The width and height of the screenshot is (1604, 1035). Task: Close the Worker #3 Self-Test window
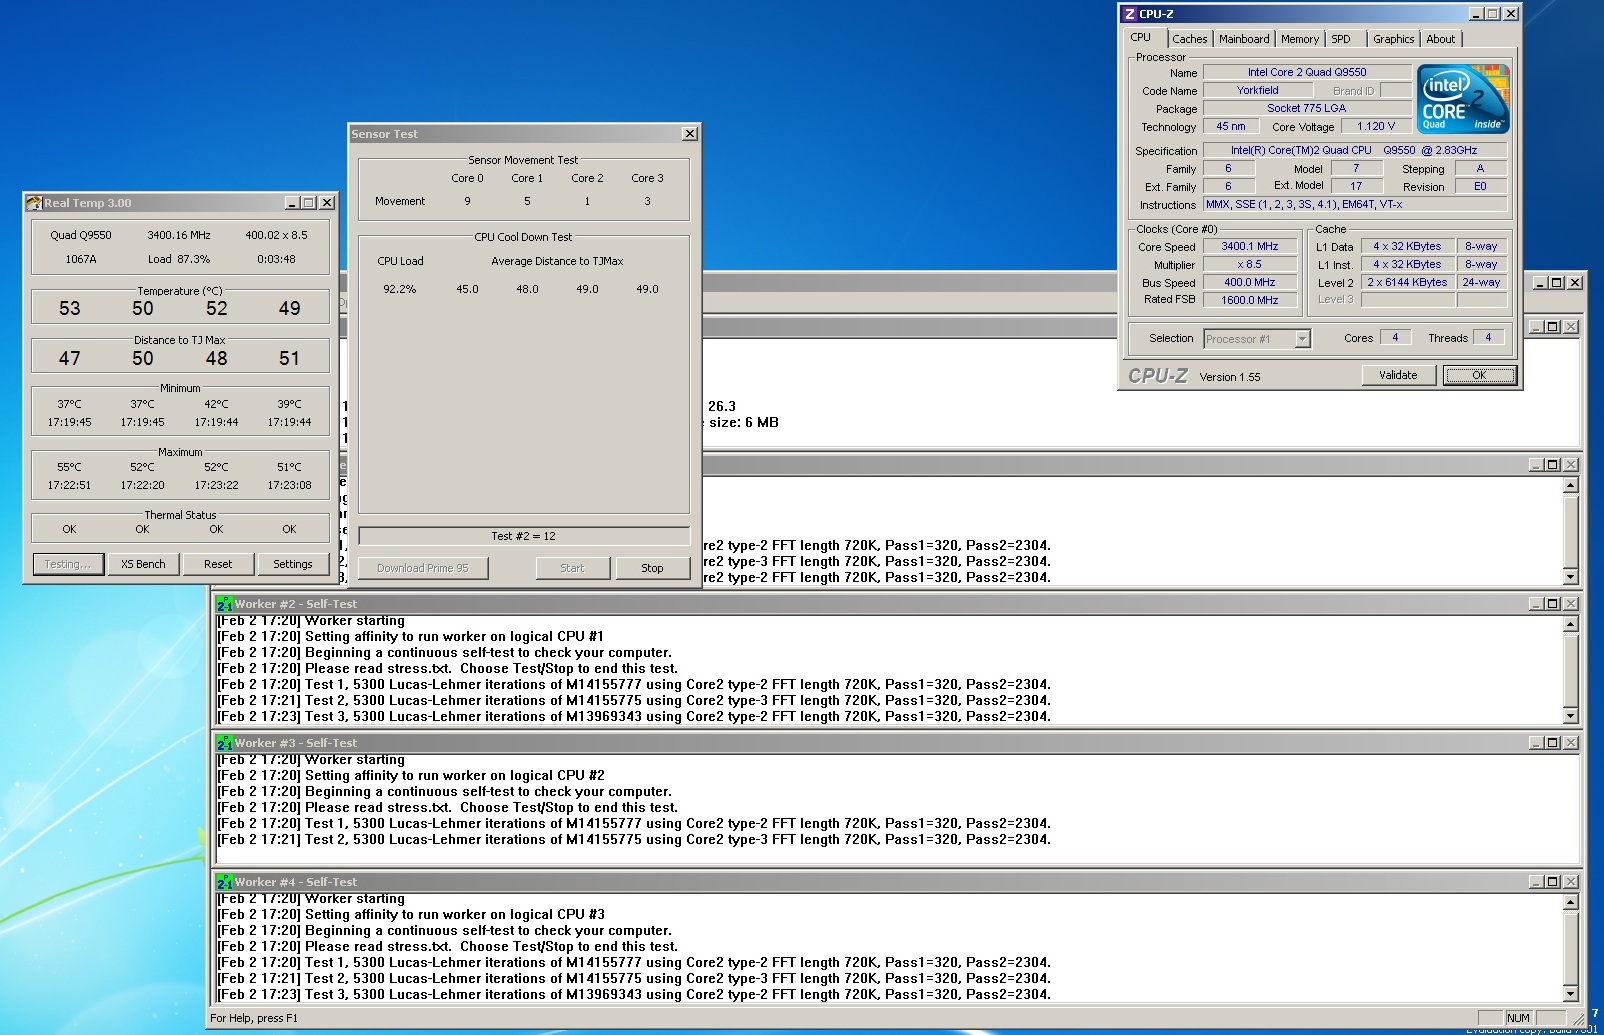coord(1571,743)
